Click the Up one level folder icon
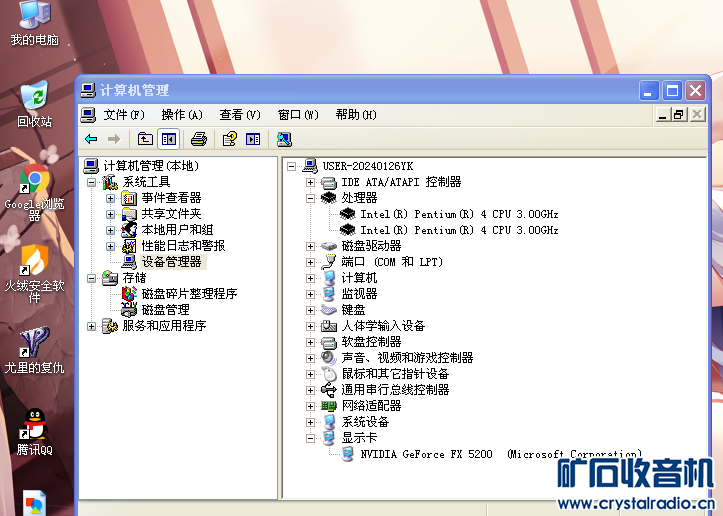 coord(145,139)
